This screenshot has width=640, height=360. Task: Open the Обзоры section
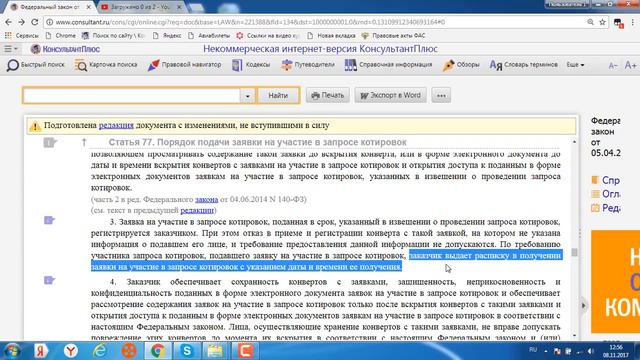click(461, 65)
